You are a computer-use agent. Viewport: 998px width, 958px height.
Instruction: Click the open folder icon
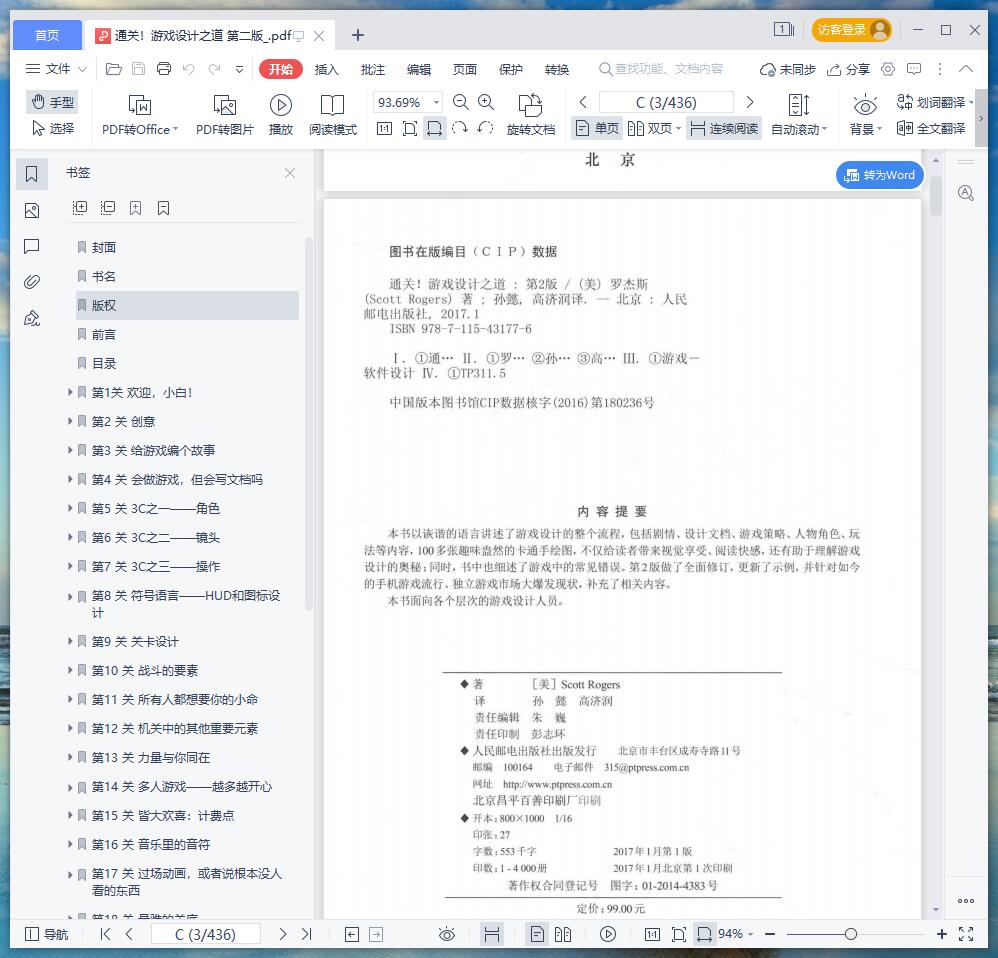coord(113,69)
